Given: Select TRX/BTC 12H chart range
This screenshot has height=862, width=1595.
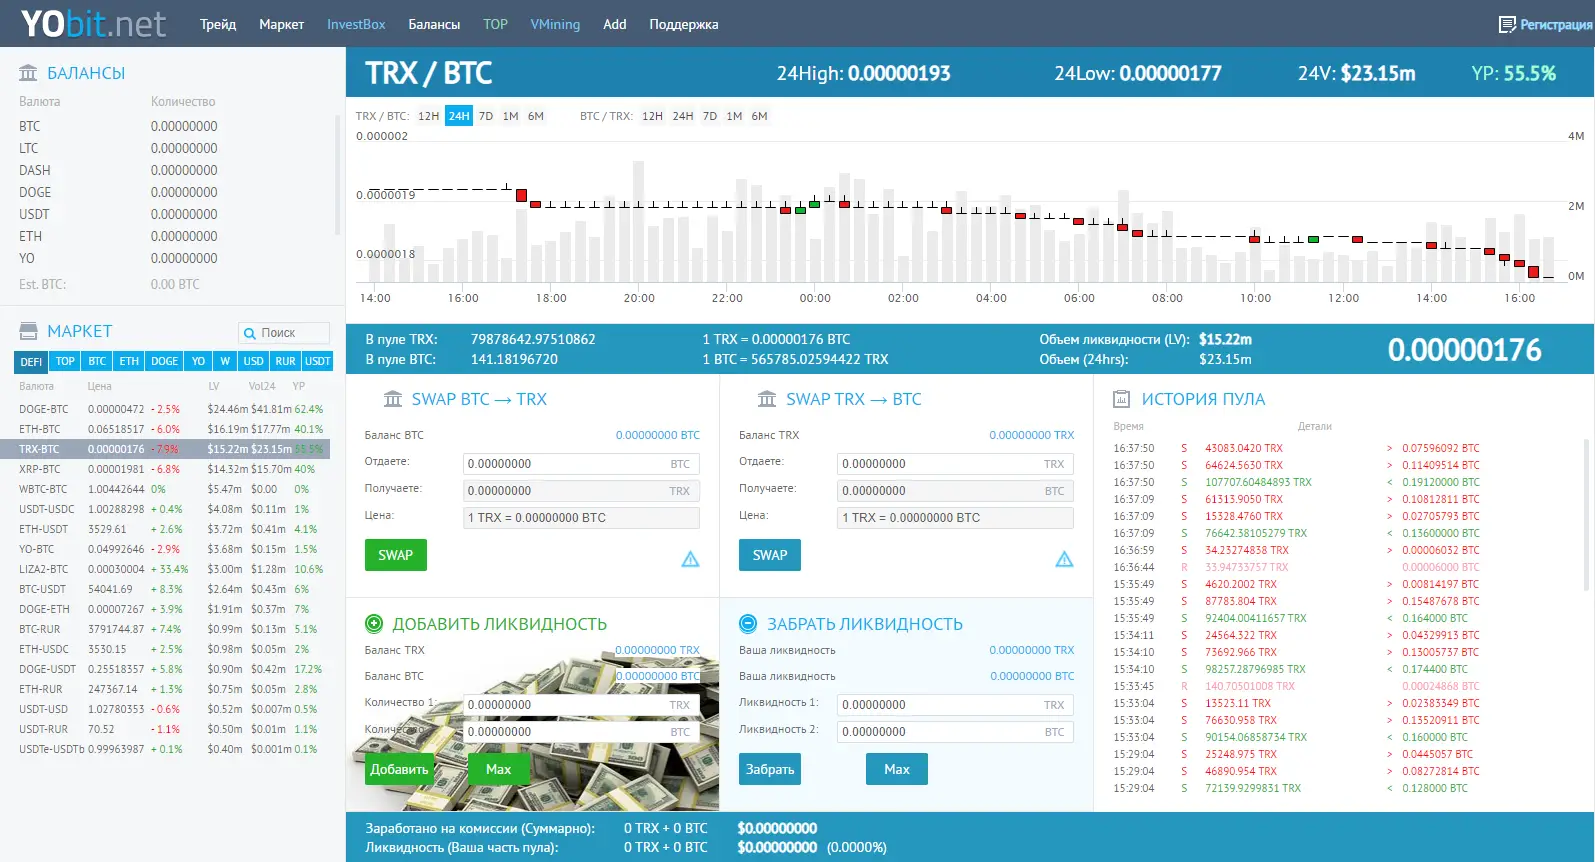Looking at the screenshot, I should coord(429,116).
